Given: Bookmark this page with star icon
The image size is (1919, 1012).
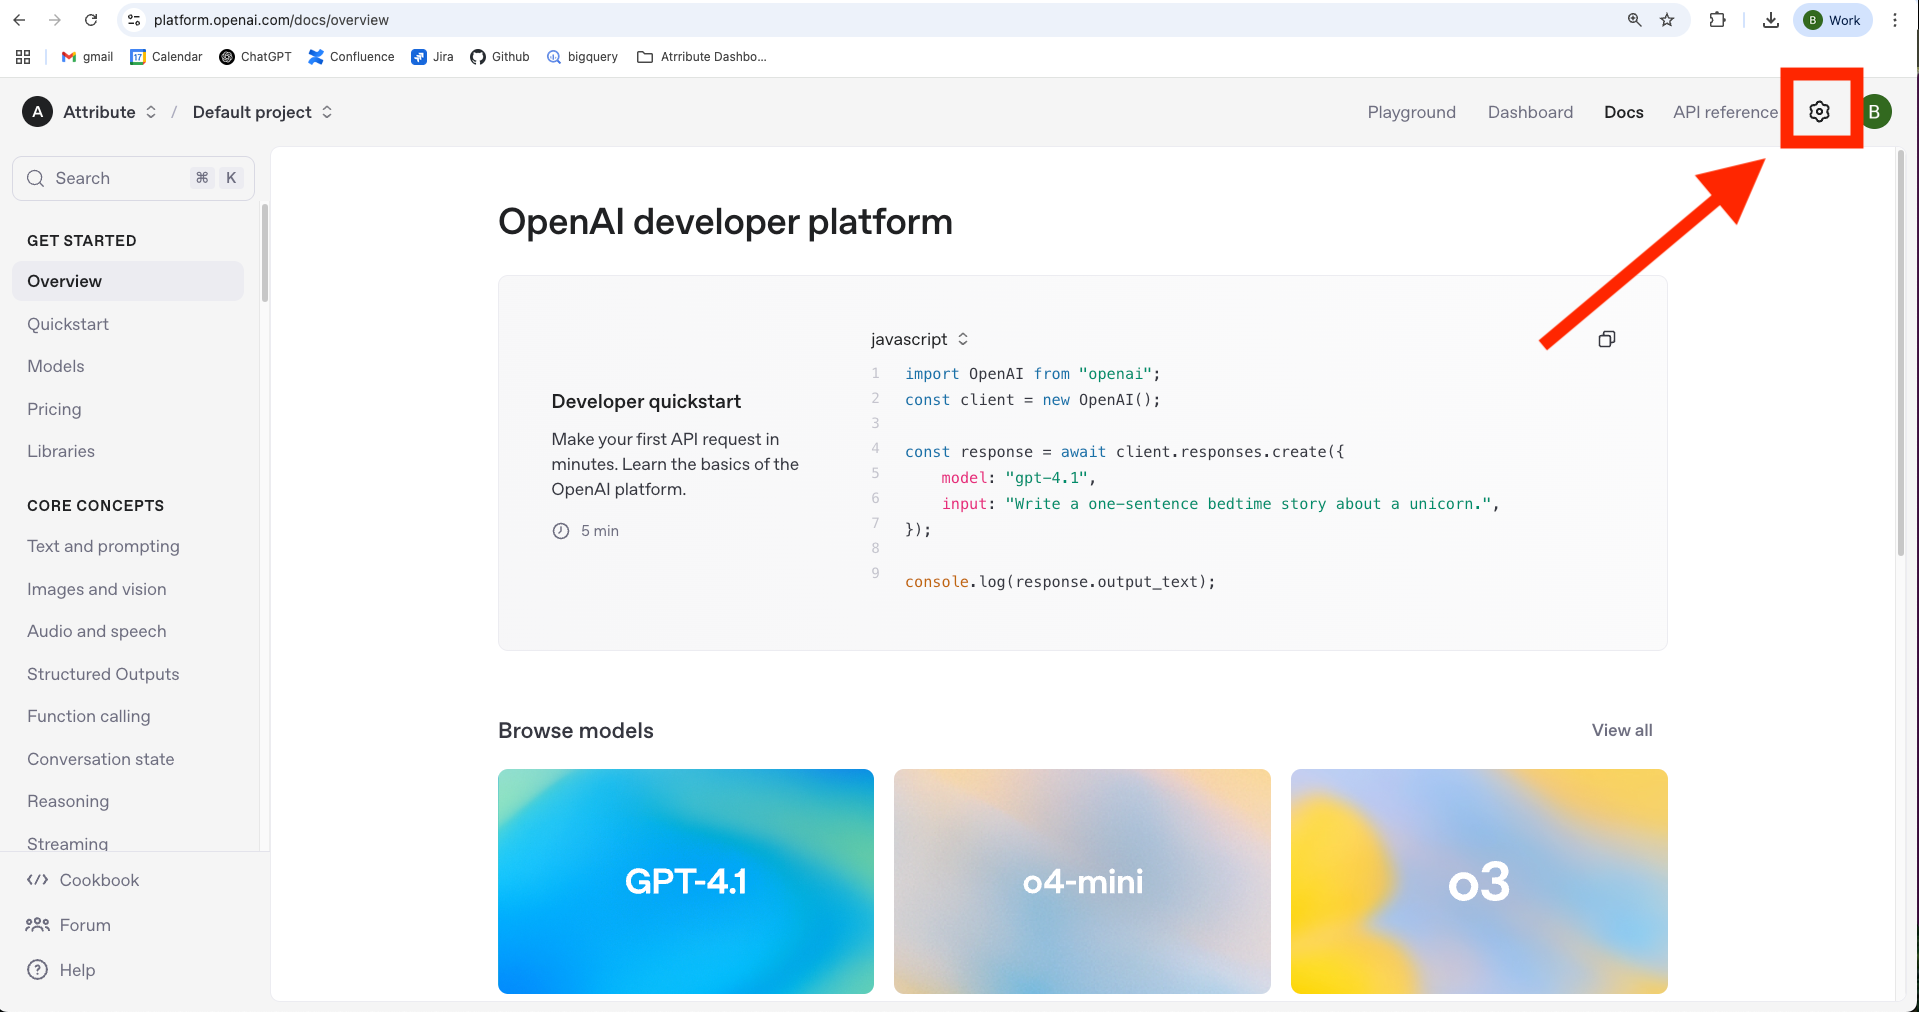Looking at the screenshot, I should click(1667, 20).
